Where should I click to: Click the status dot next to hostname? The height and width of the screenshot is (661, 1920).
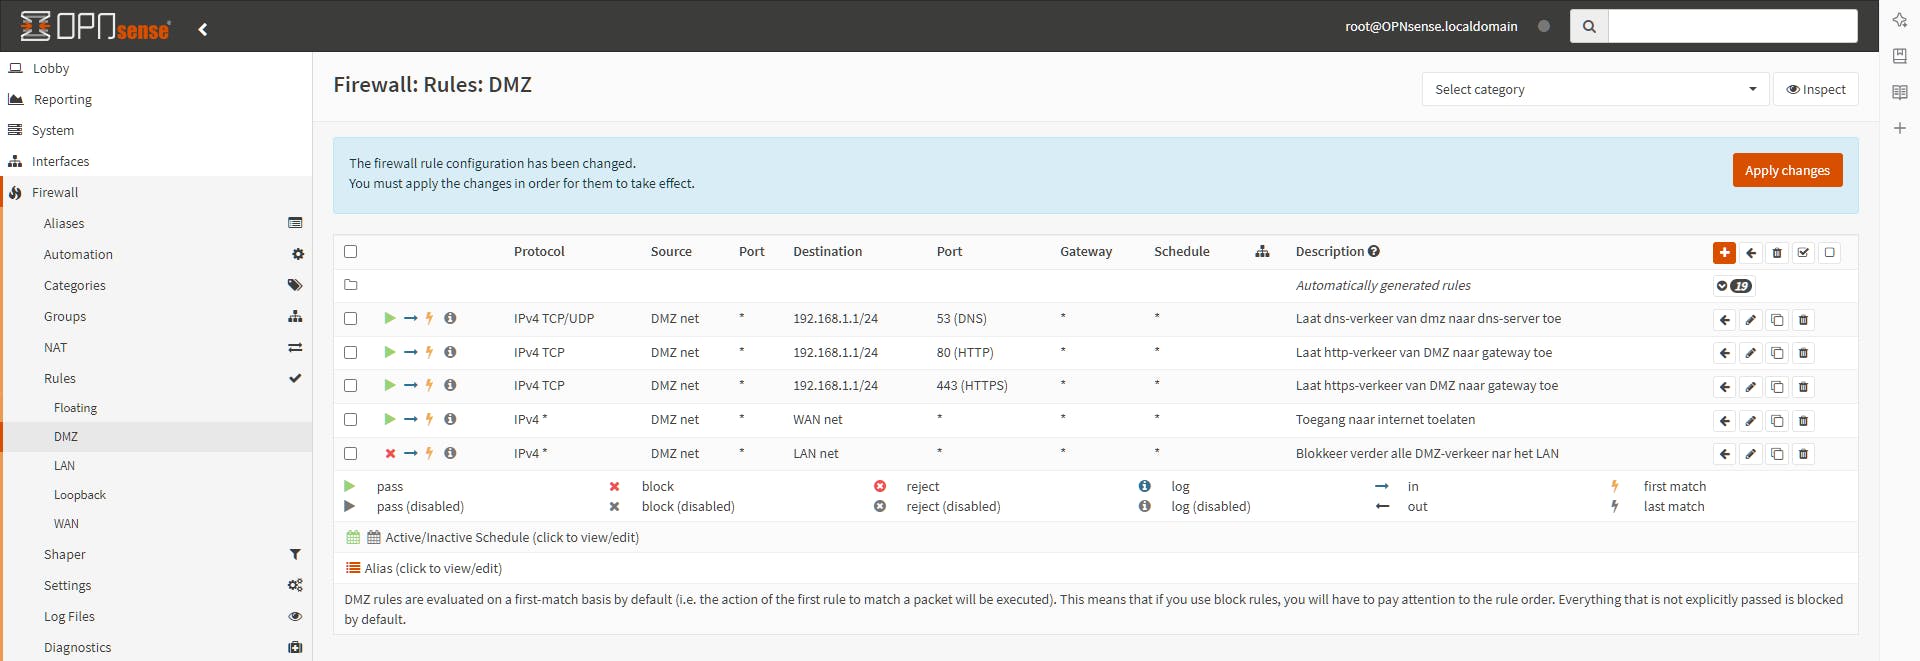coord(1544,26)
